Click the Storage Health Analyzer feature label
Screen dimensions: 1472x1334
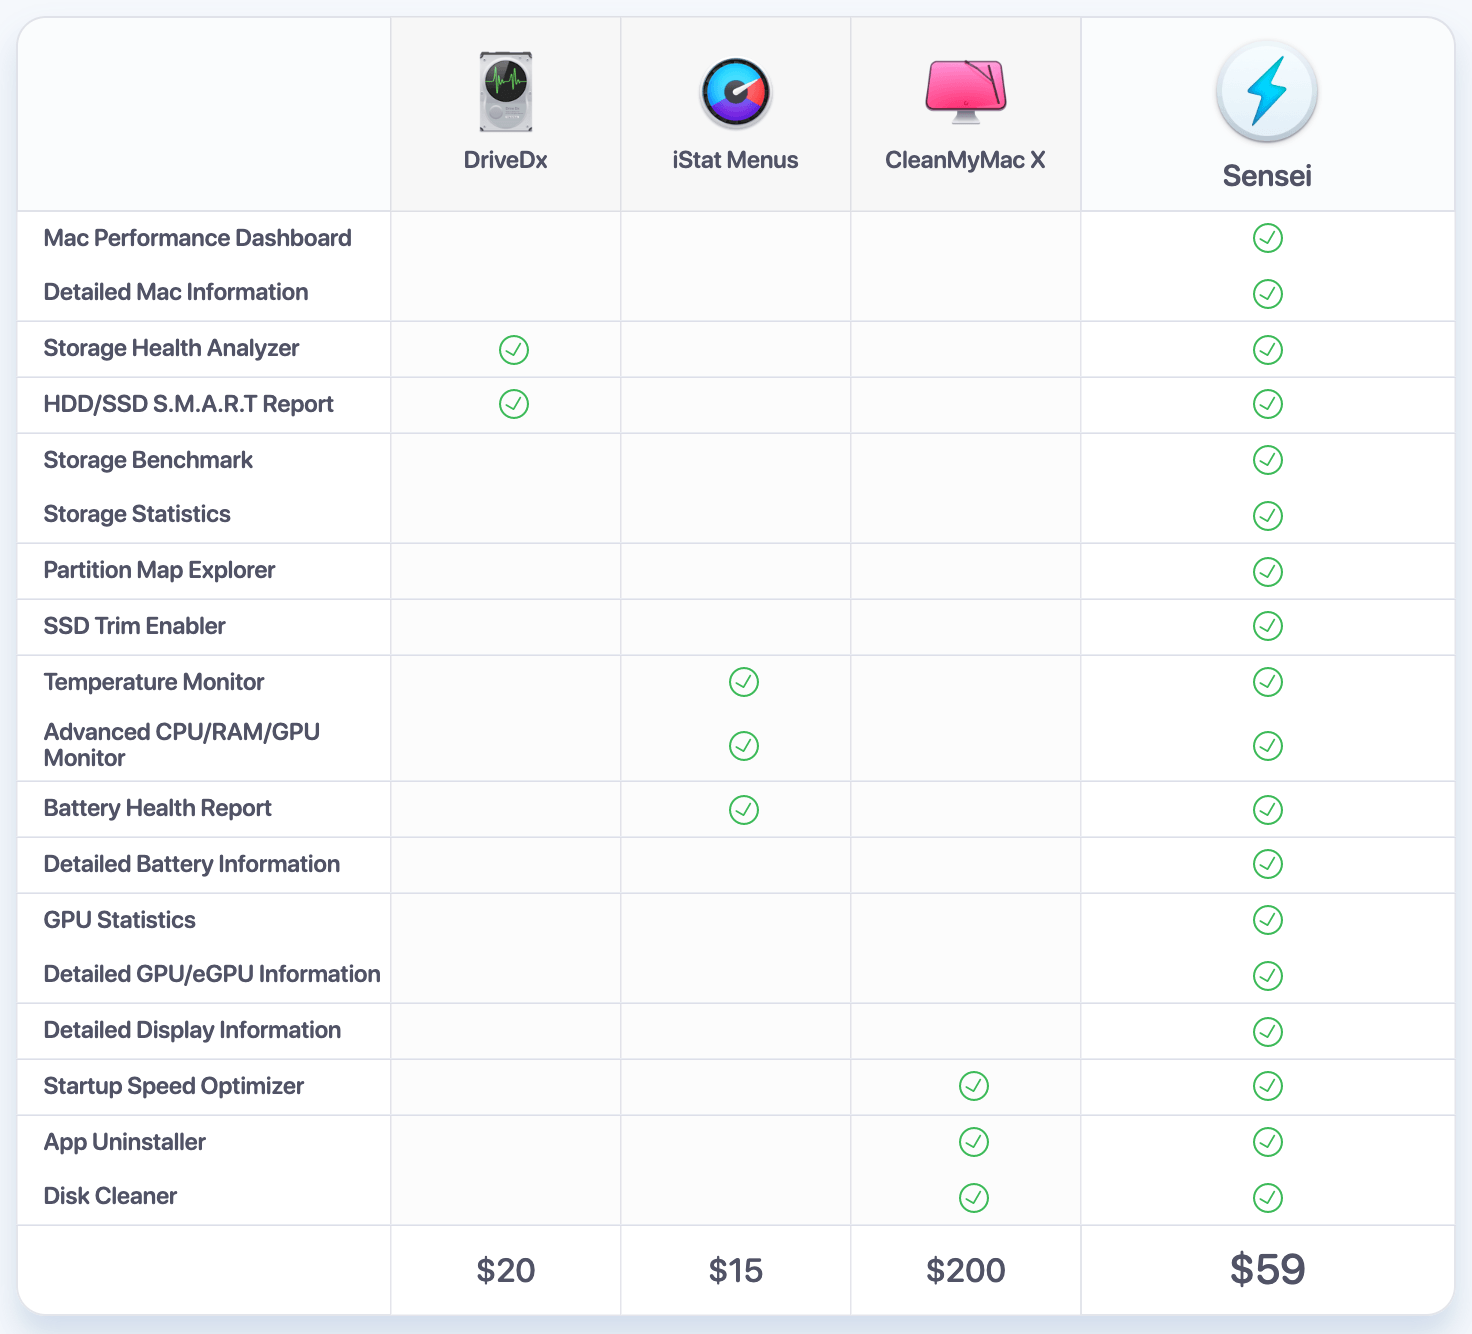point(171,348)
